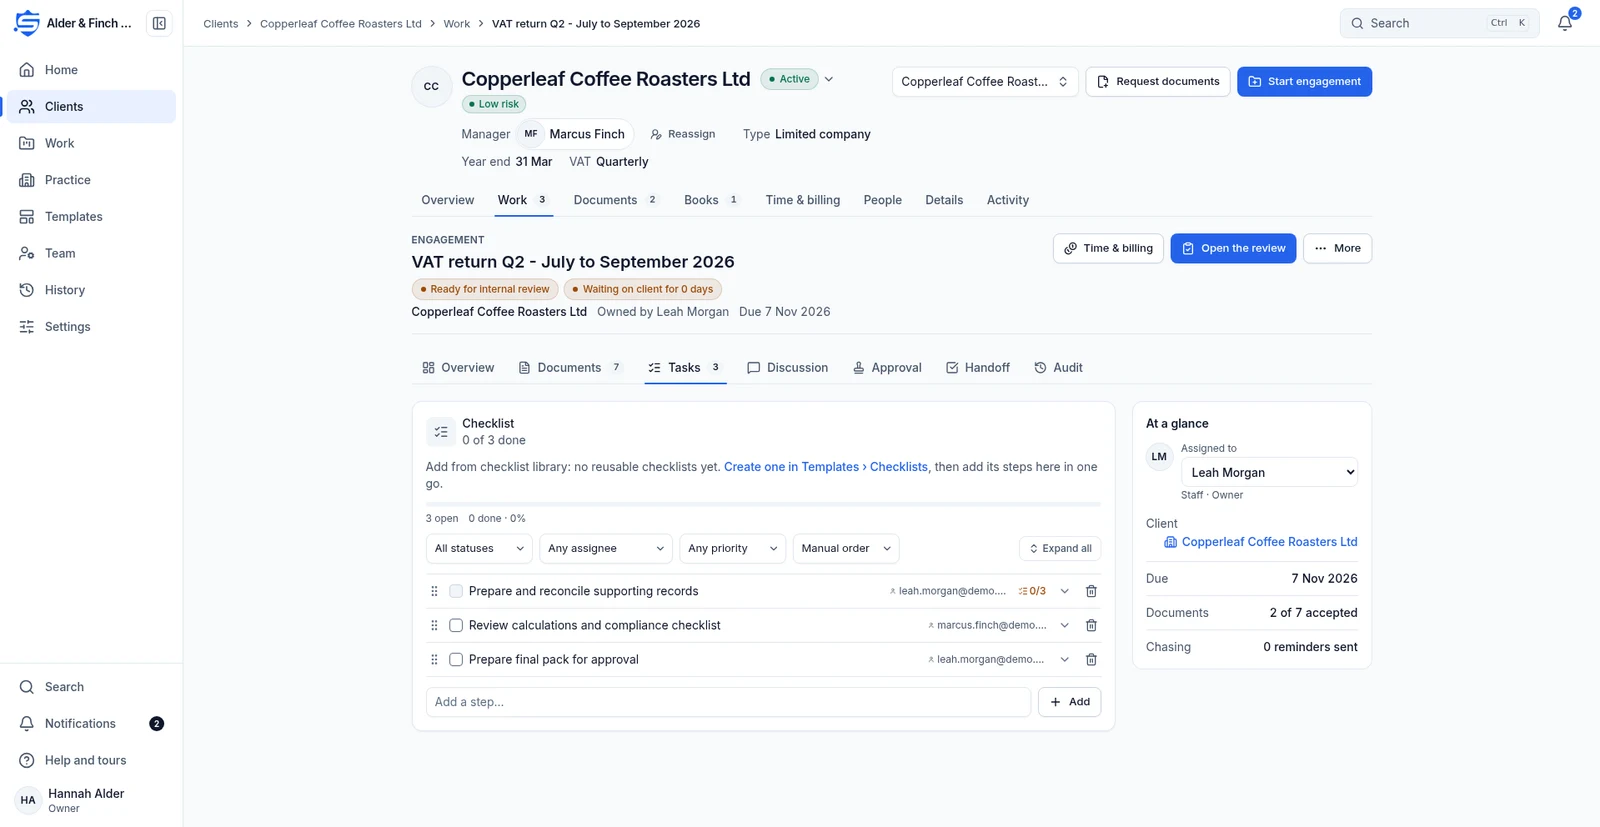Collapse the sidebar with the panel toggle icon
Viewport: 1600px width, 827px height.
(x=159, y=23)
